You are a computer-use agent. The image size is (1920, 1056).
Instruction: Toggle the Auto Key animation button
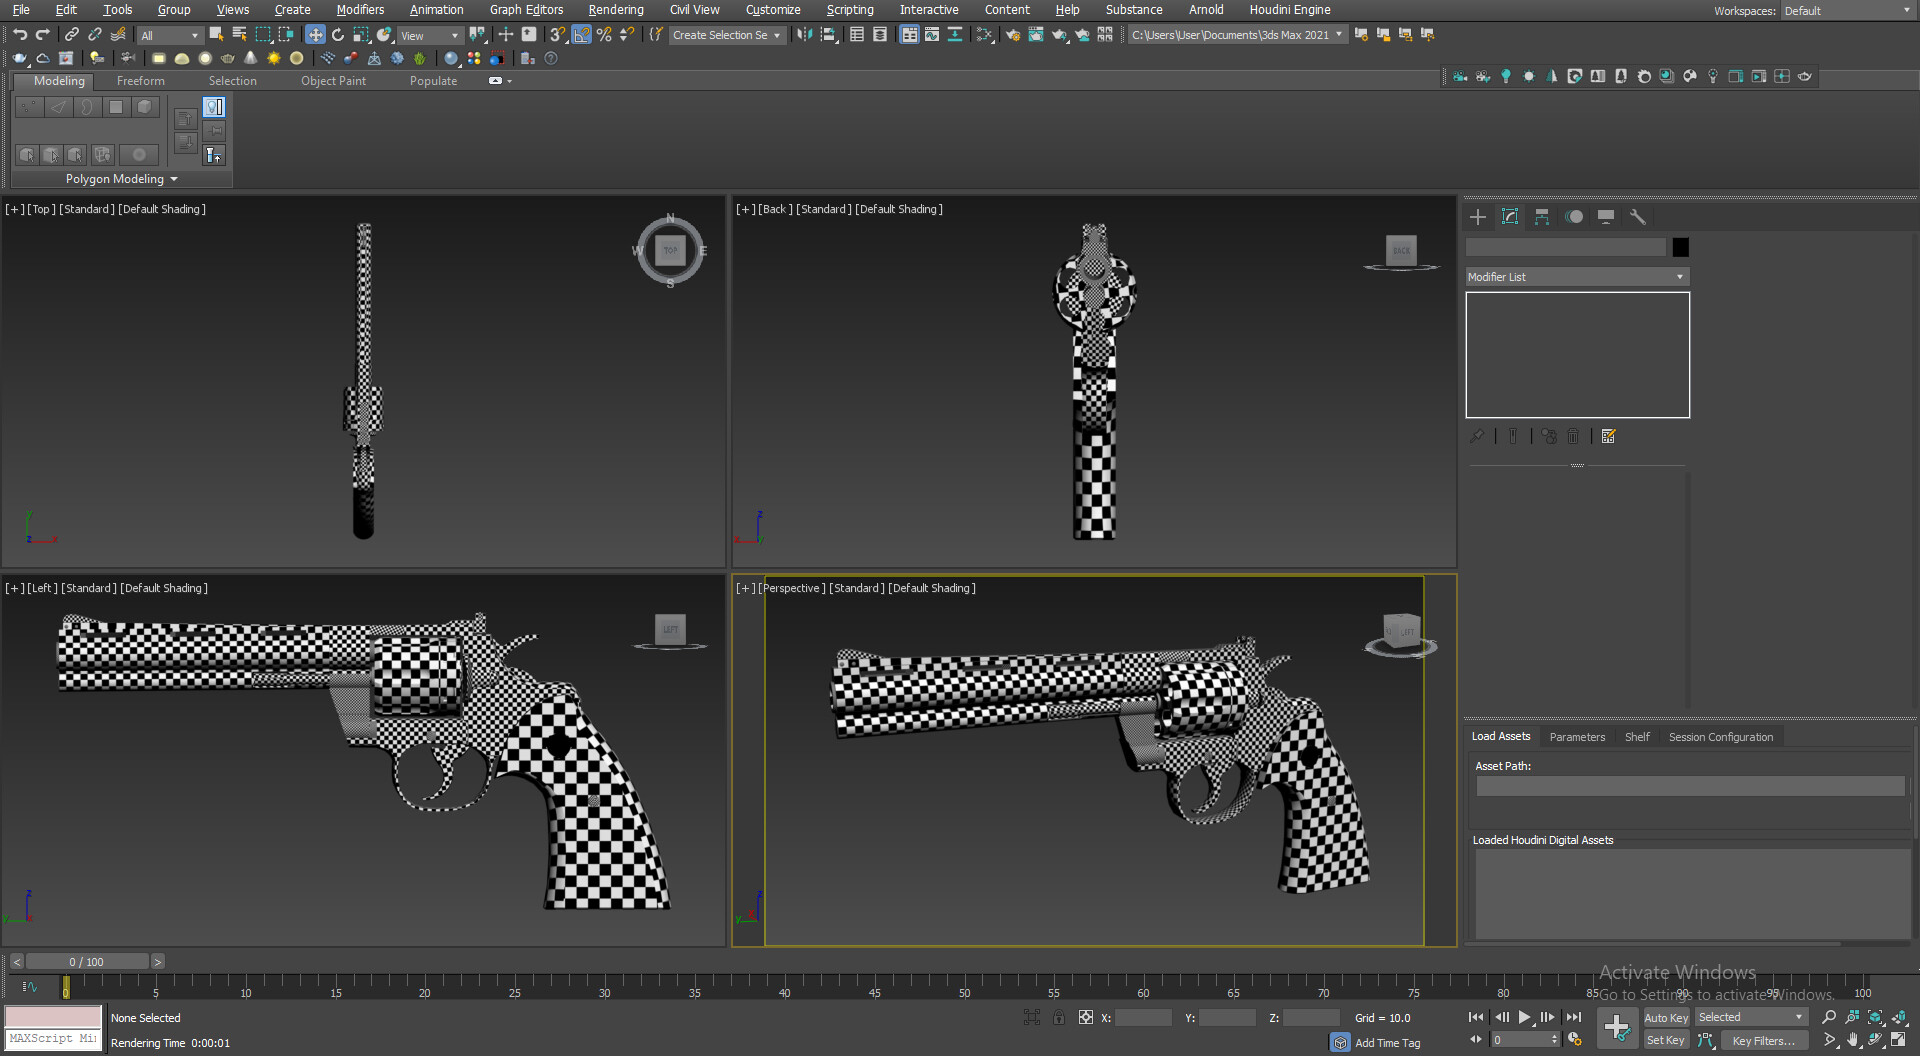pos(1667,1017)
